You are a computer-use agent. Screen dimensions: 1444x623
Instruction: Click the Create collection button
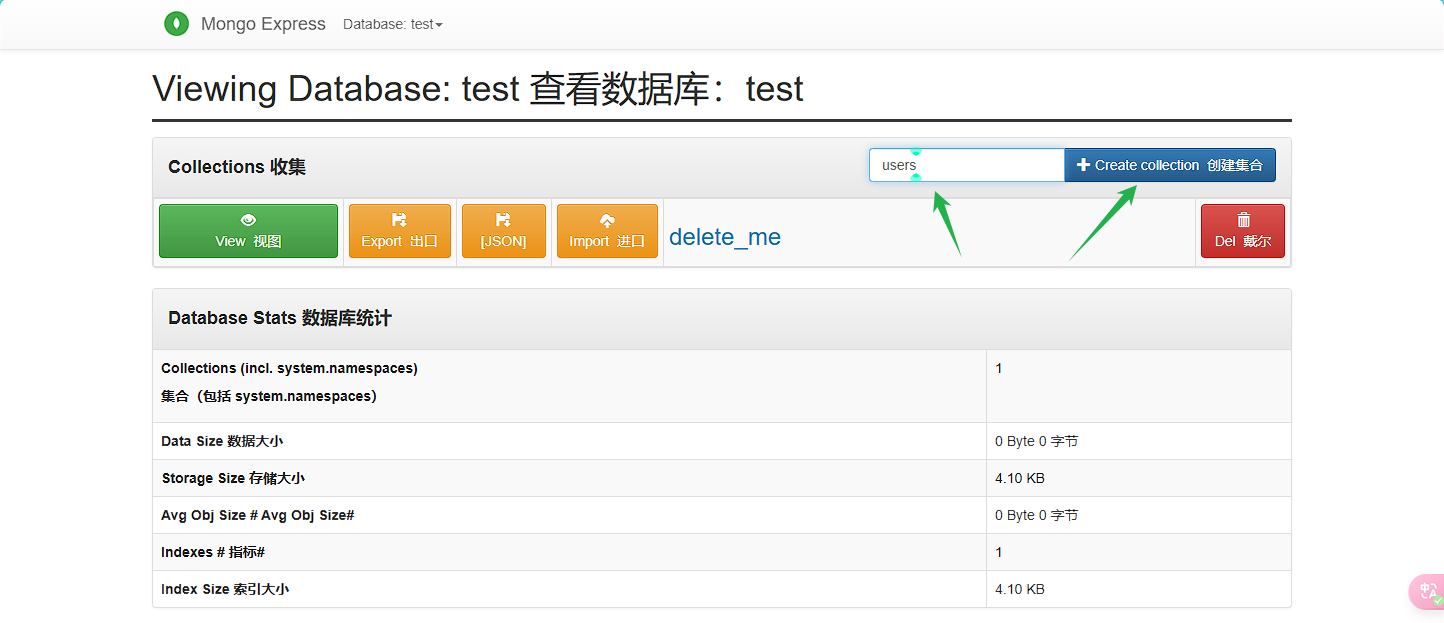pos(1169,165)
